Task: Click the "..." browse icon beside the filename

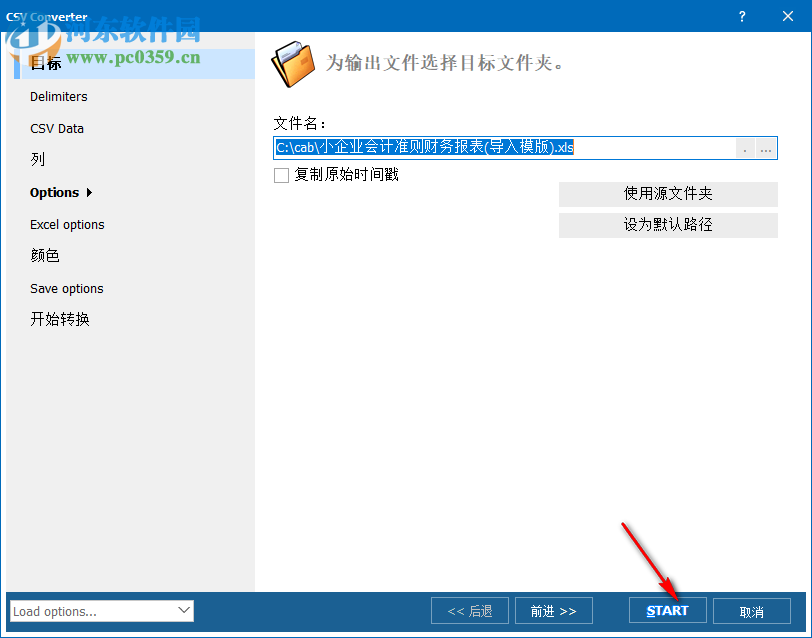Action: click(x=765, y=148)
